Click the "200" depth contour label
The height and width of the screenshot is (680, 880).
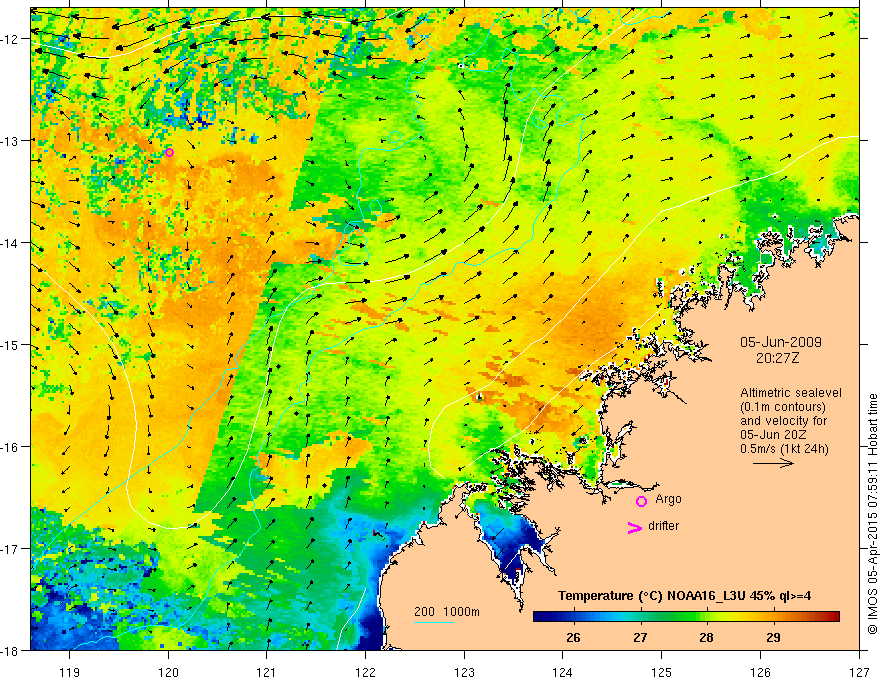click(425, 612)
